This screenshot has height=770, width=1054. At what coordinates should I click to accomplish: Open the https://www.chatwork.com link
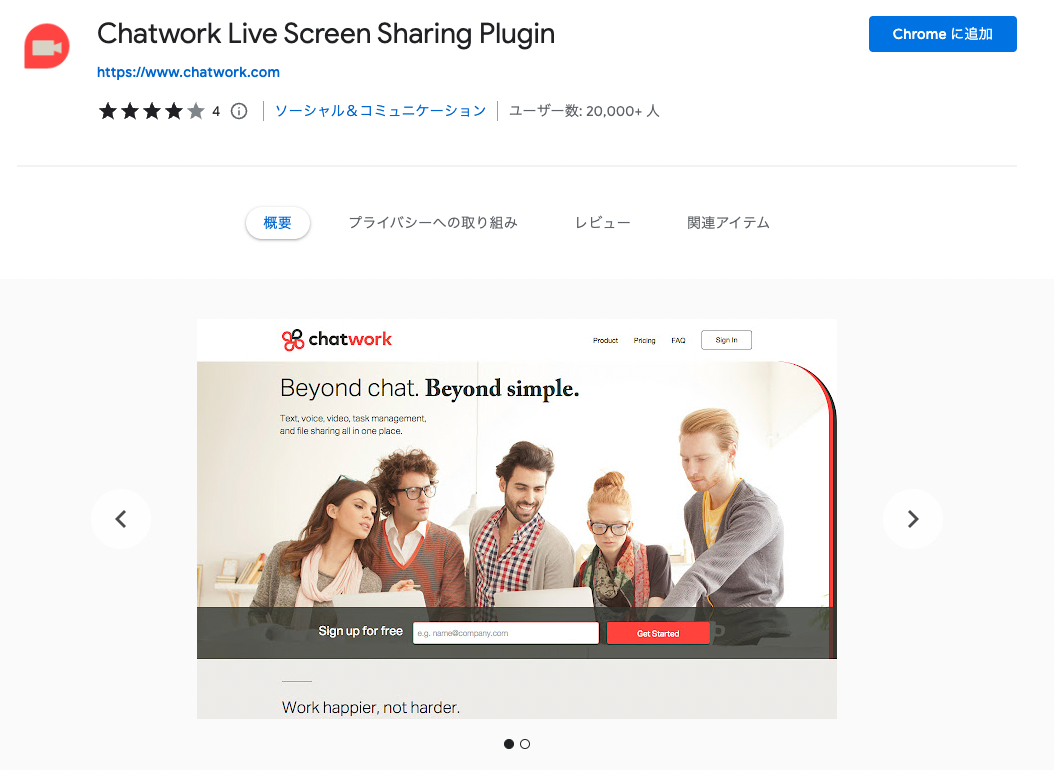tap(188, 71)
